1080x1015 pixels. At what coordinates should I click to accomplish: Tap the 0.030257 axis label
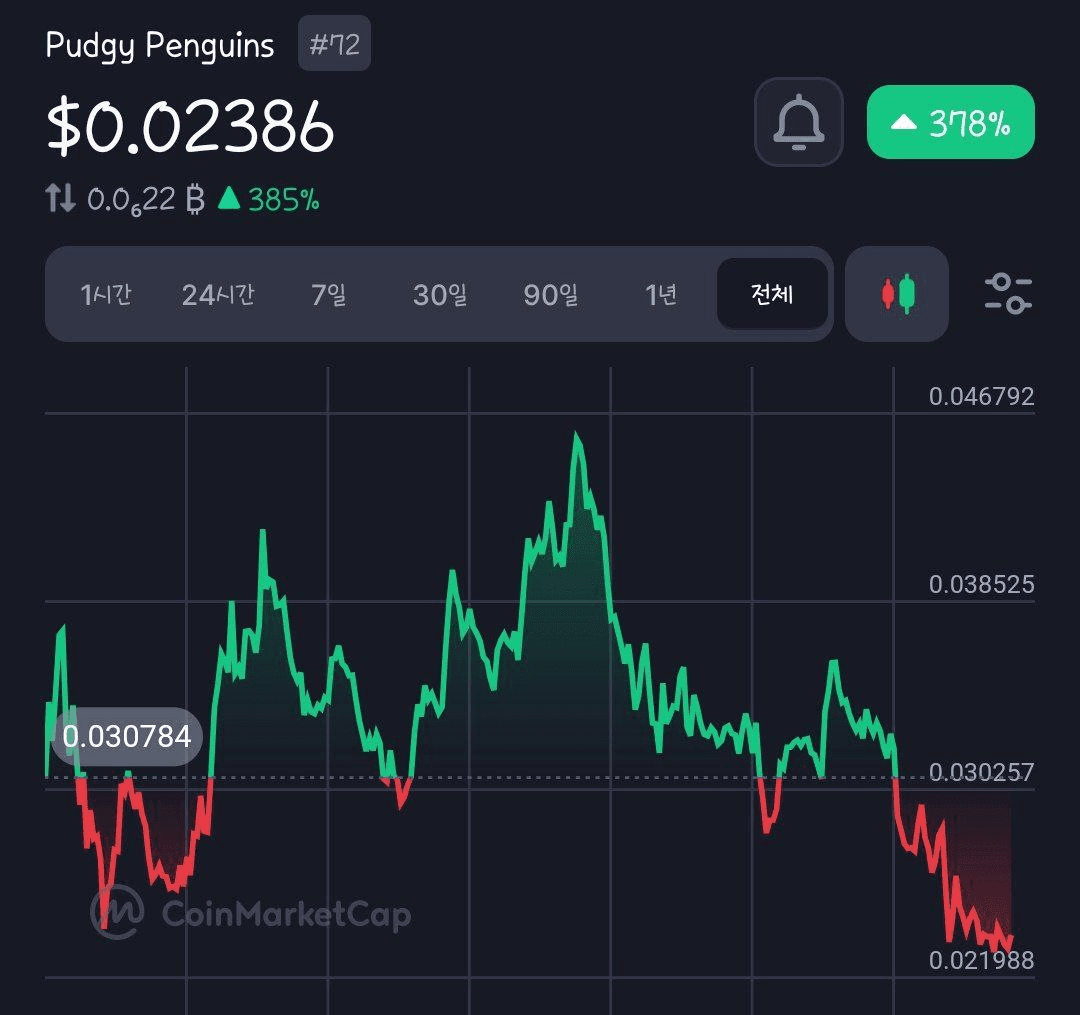point(982,772)
